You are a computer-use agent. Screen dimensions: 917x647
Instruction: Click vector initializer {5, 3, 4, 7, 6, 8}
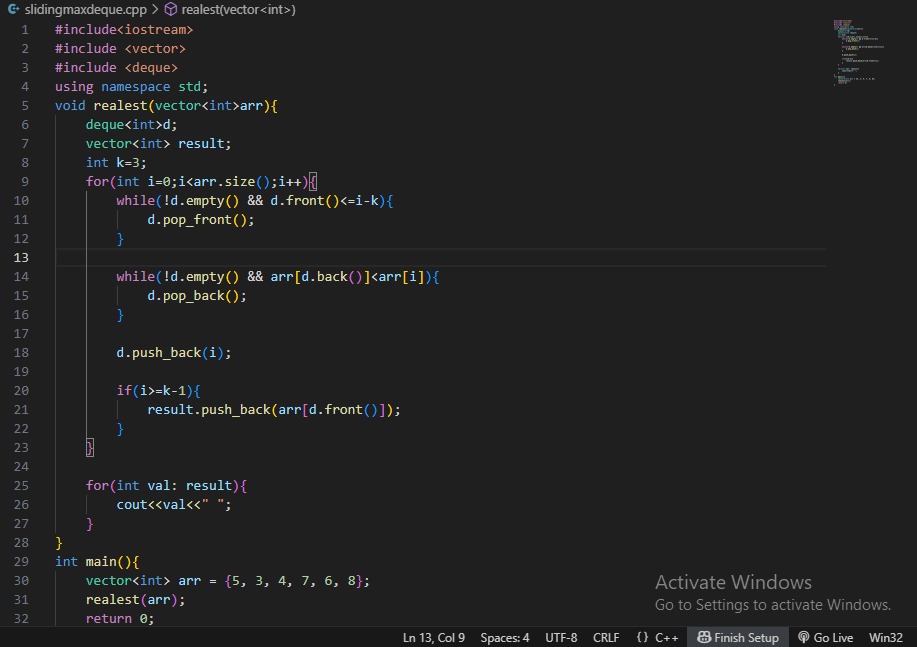[294, 581]
